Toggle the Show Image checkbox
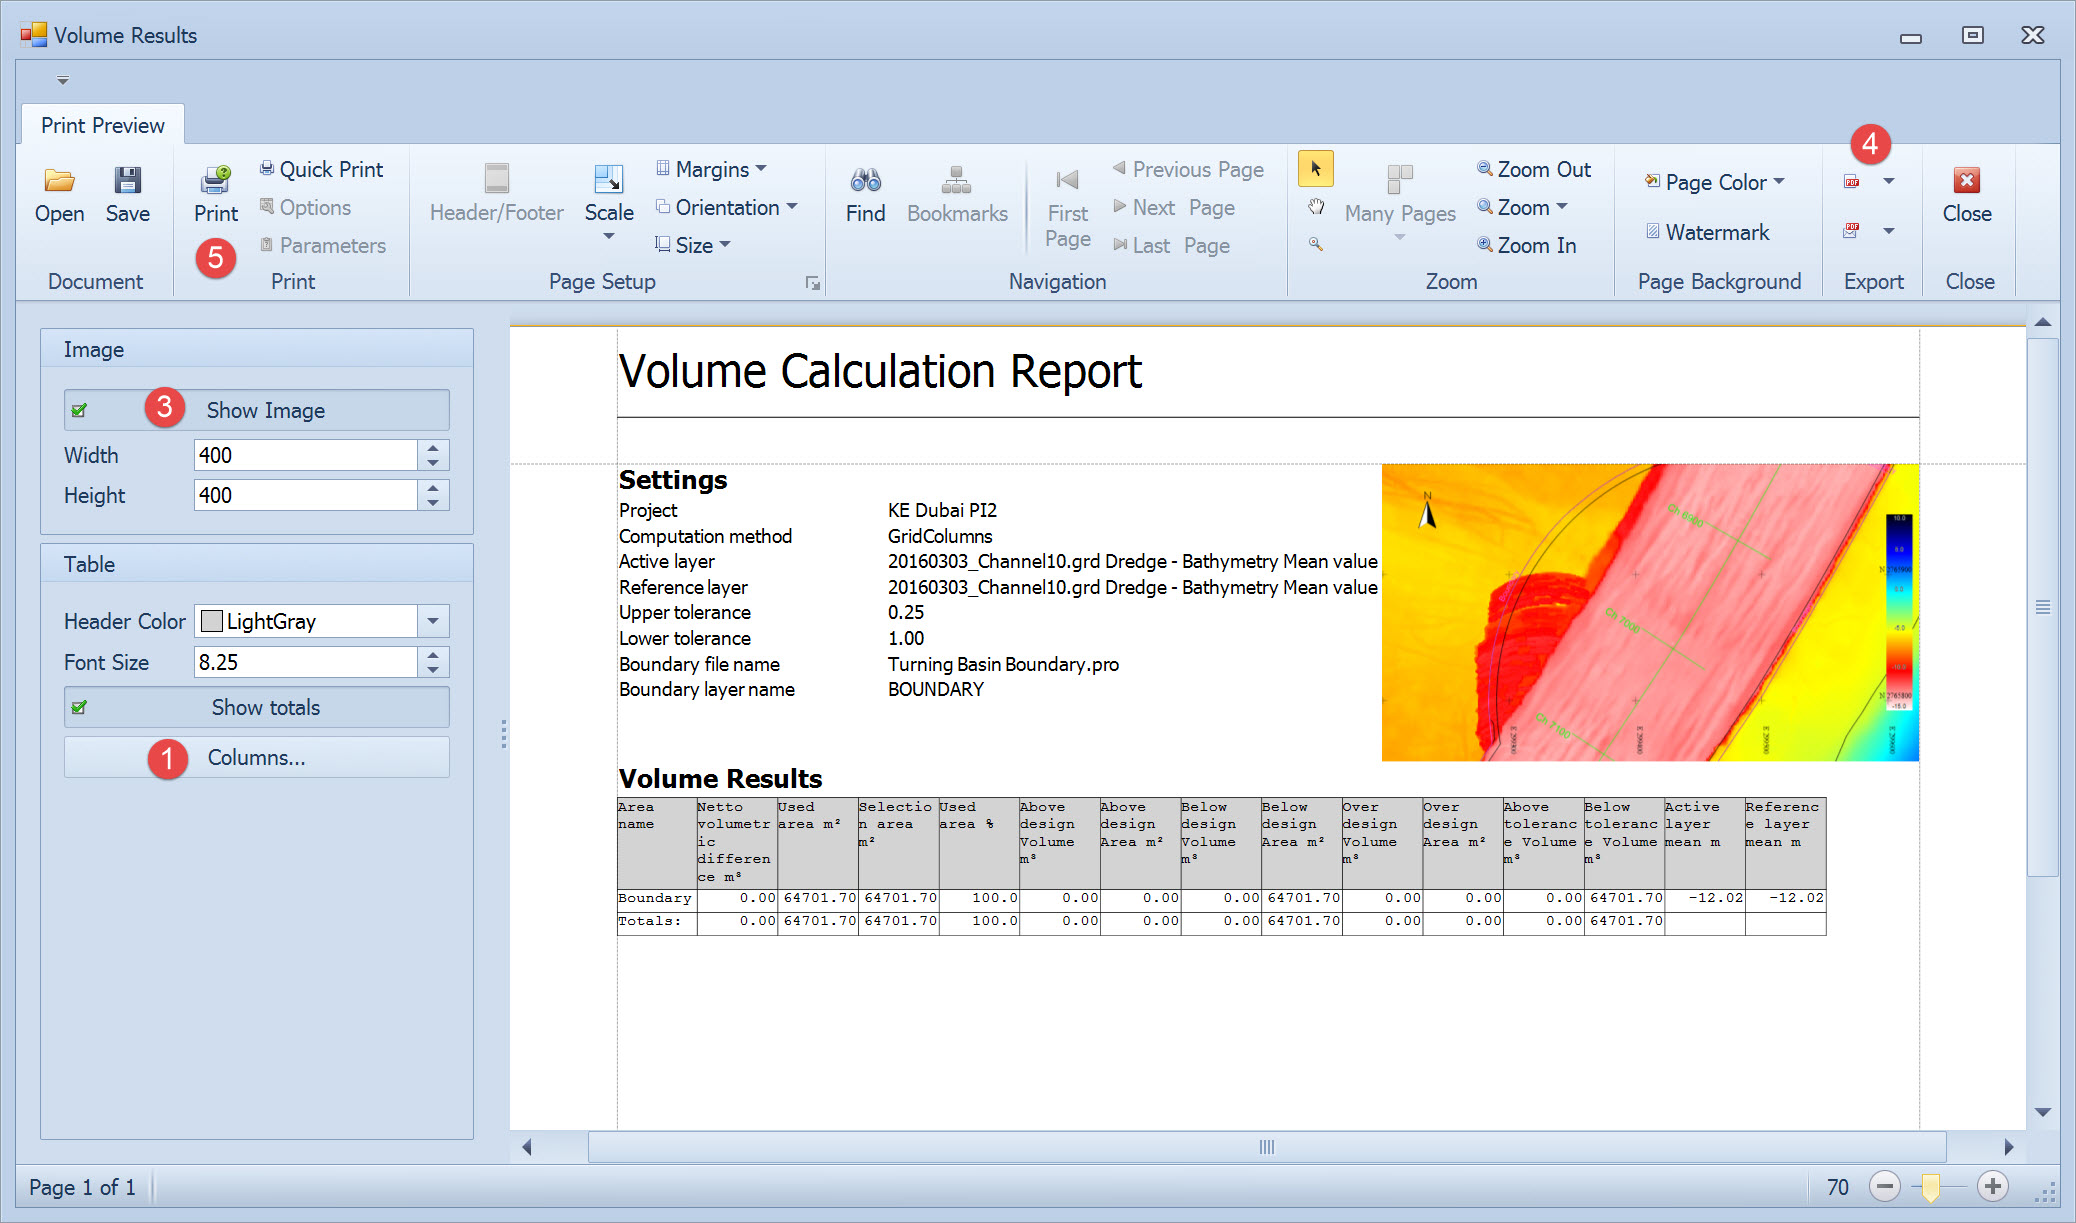 coord(79,410)
